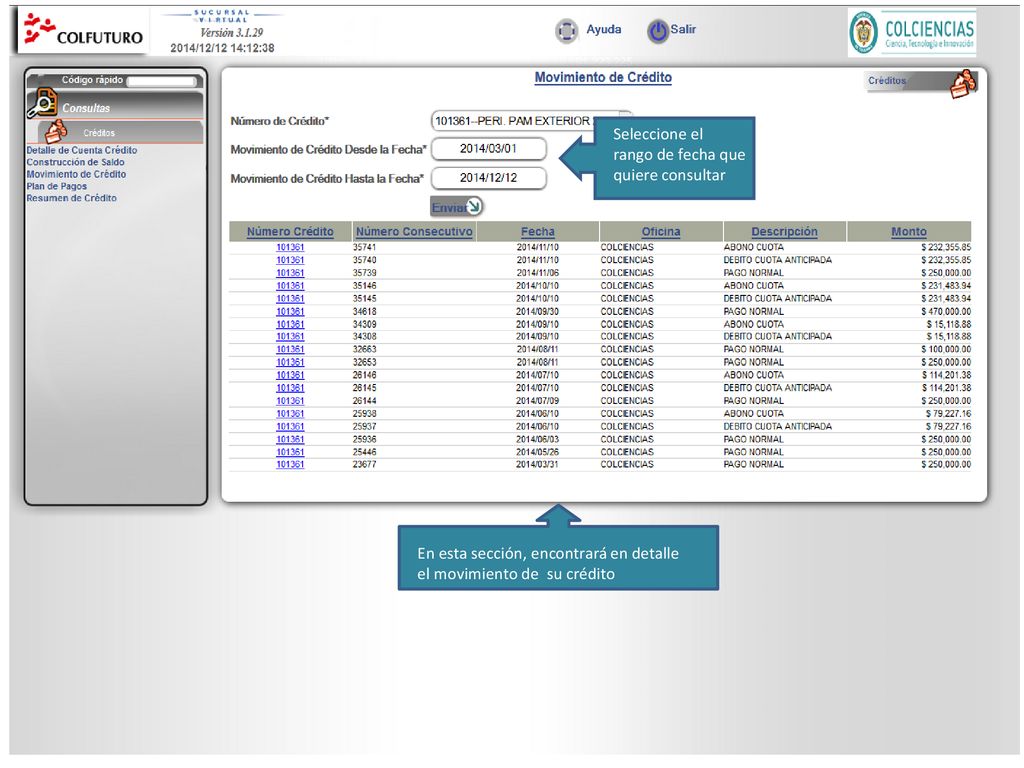The image size is (1024, 768).
Task: Sort the table by Fecha header
Action: (537, 232)
